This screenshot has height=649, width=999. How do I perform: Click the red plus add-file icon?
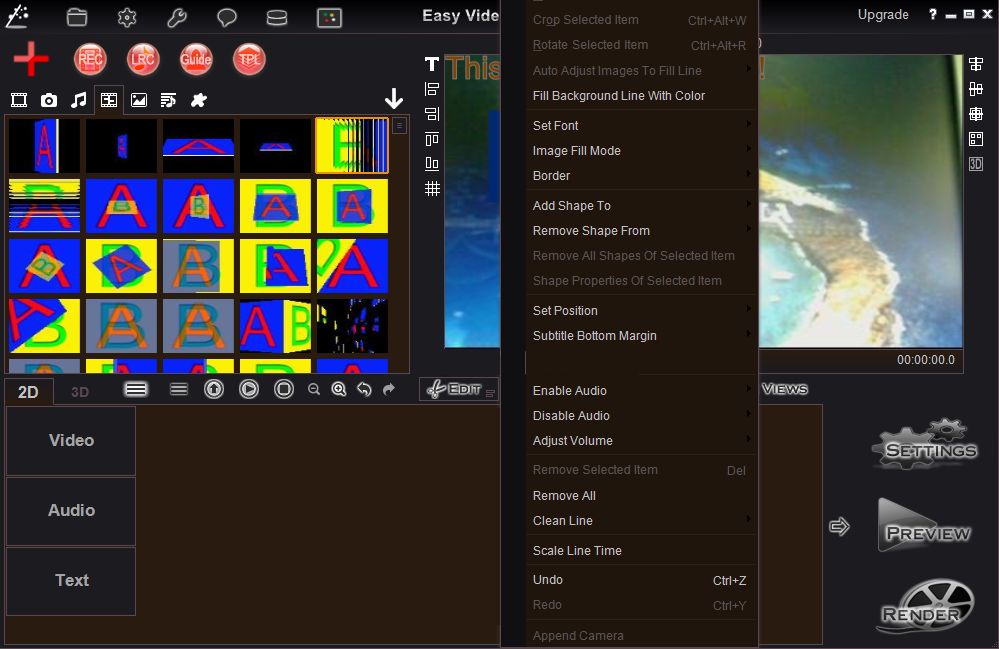click(x=31, y=59)
